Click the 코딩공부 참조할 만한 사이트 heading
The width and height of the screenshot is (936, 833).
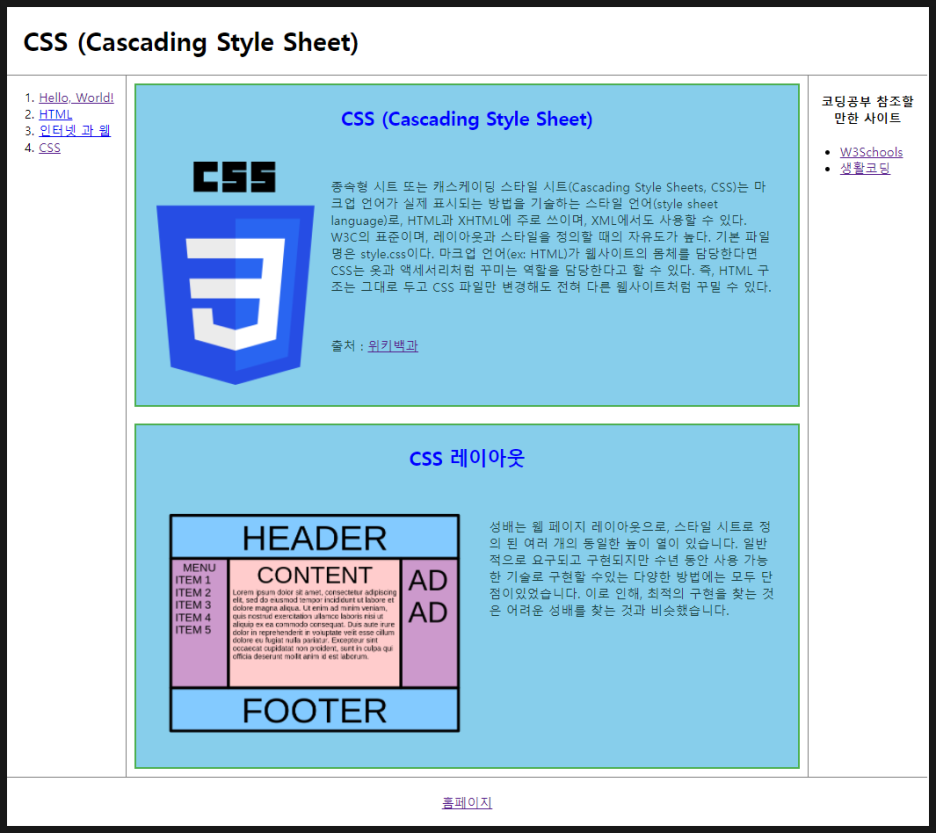pyautogui.click(x=867, y=109)
